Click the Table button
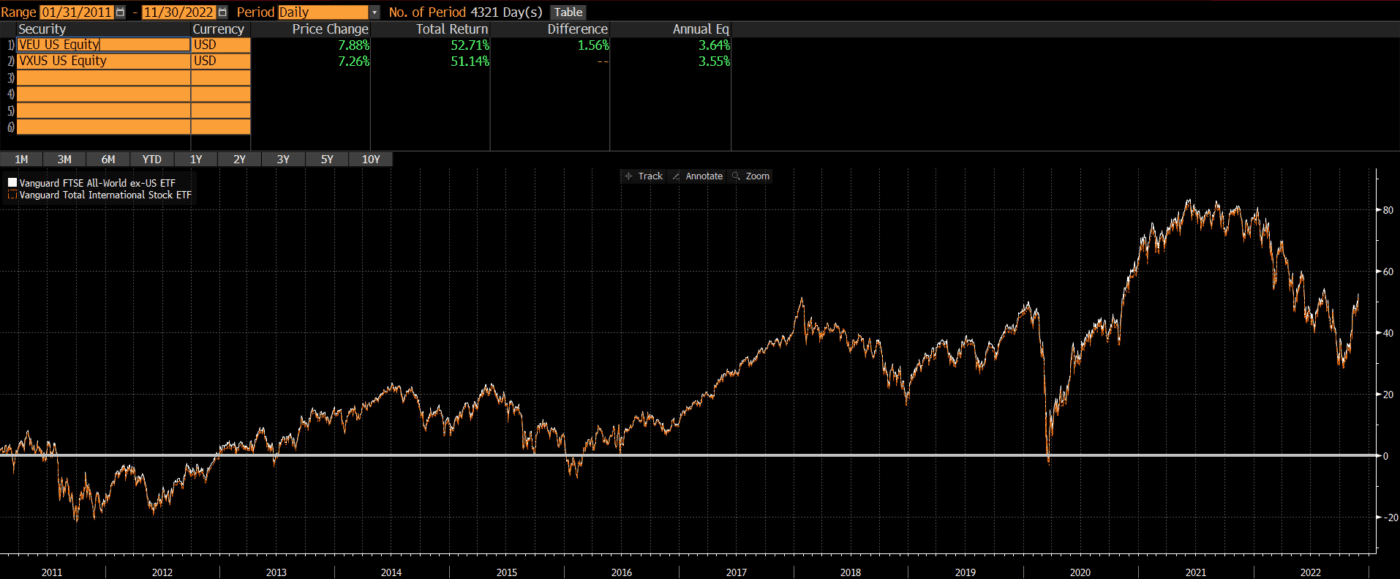 567,12
